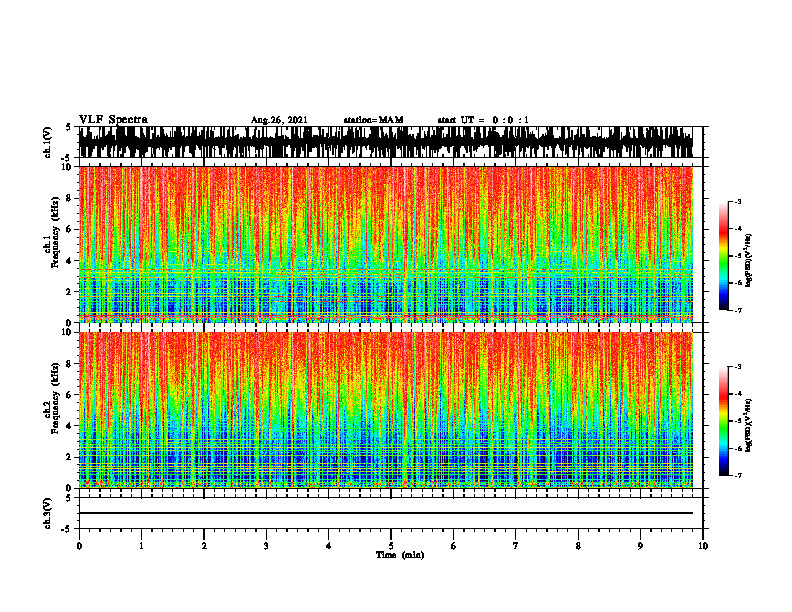Click the -3 label on ch.2 colorbar
Image resolution: width=792 pixels, height=612 pixels.
click(738, 367)
